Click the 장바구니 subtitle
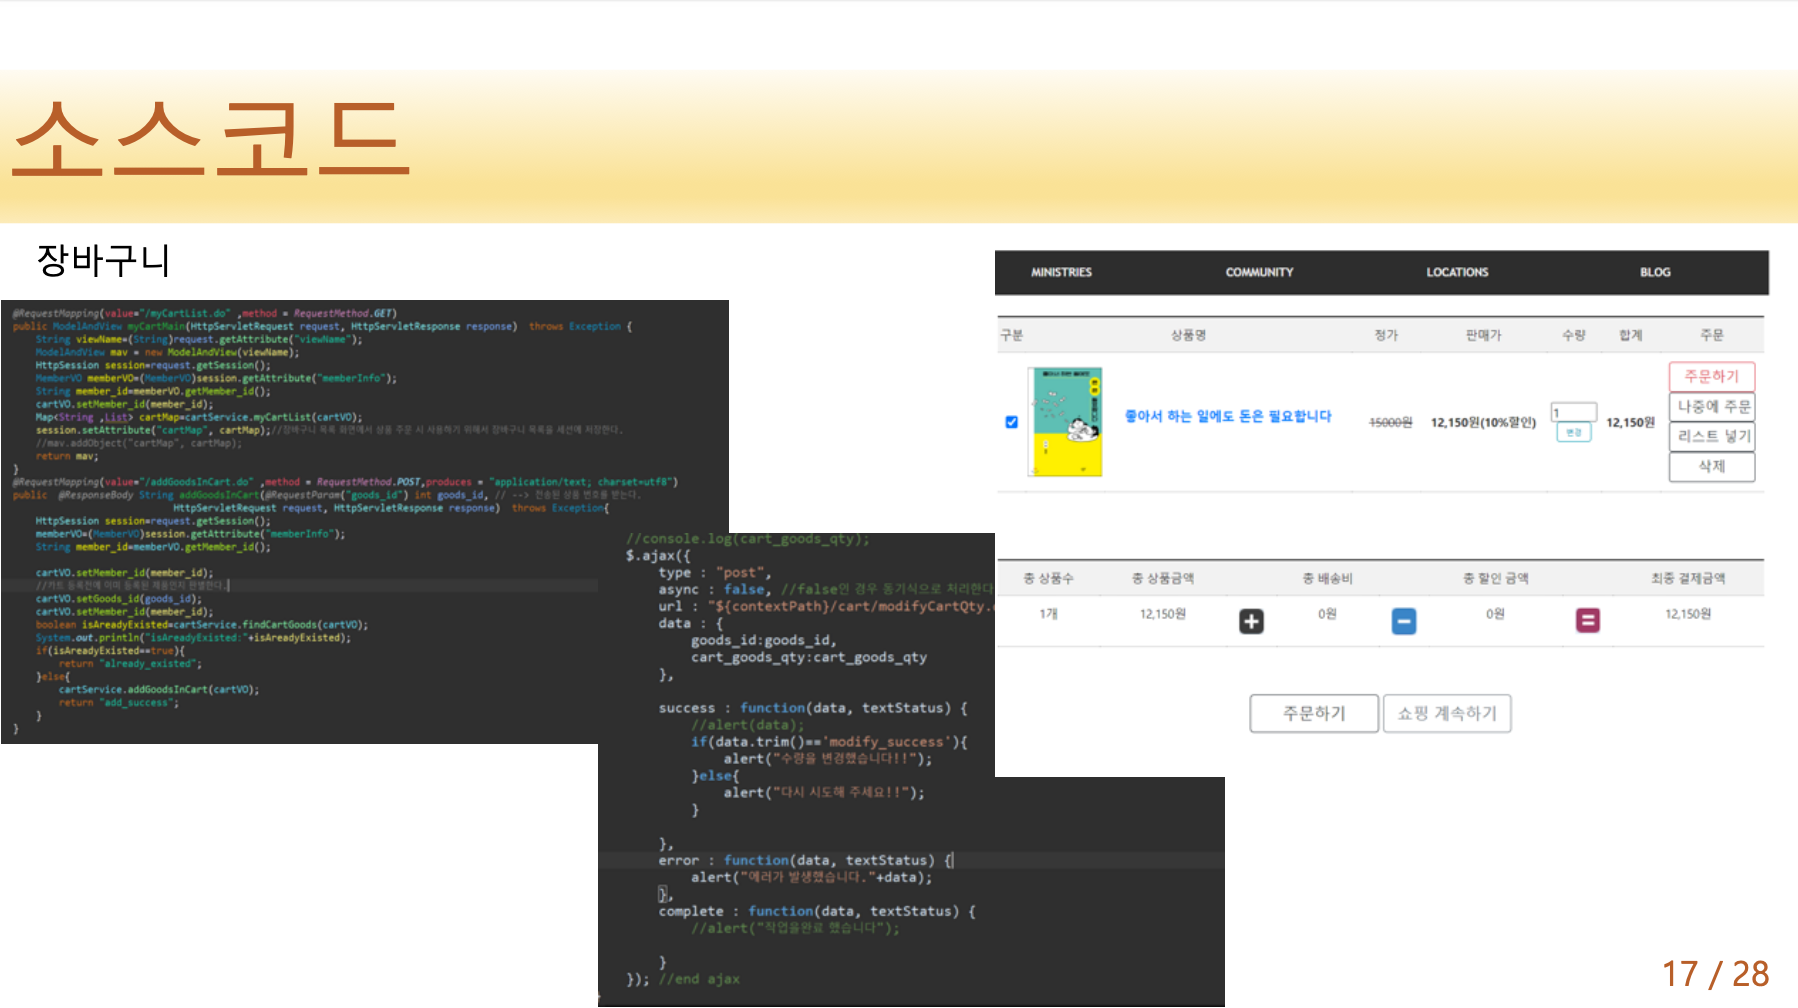Screen dimensions: 1798x1008 103,260
